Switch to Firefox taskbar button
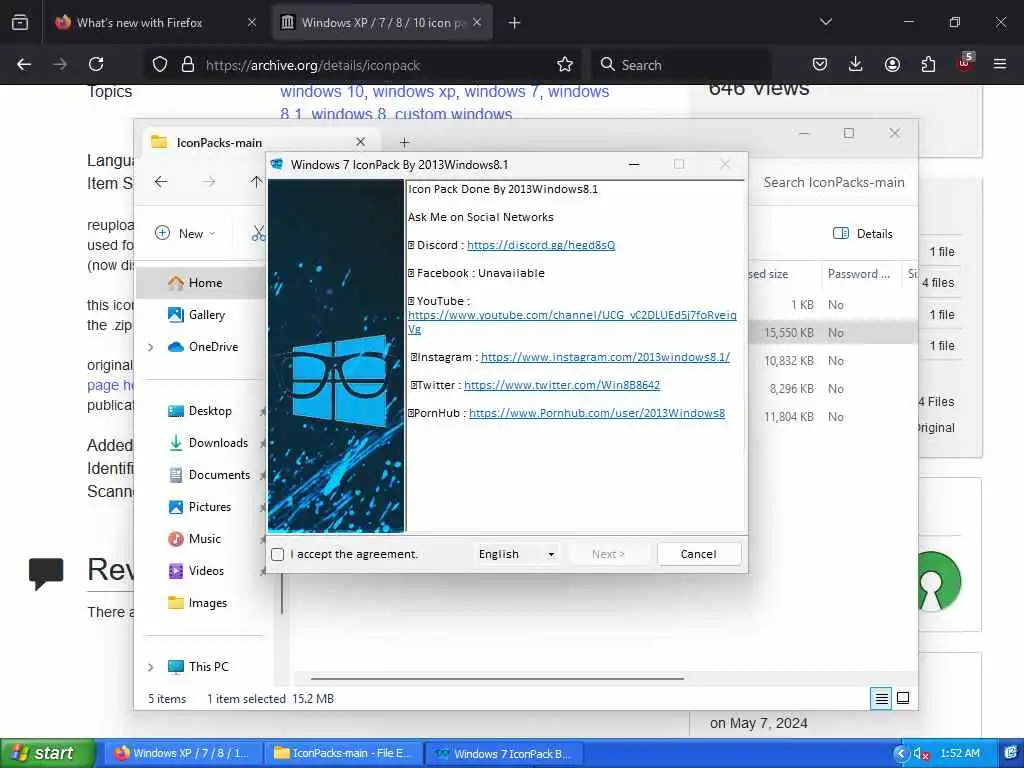This screenshot has height=768, width=1024. pos(184,753)
